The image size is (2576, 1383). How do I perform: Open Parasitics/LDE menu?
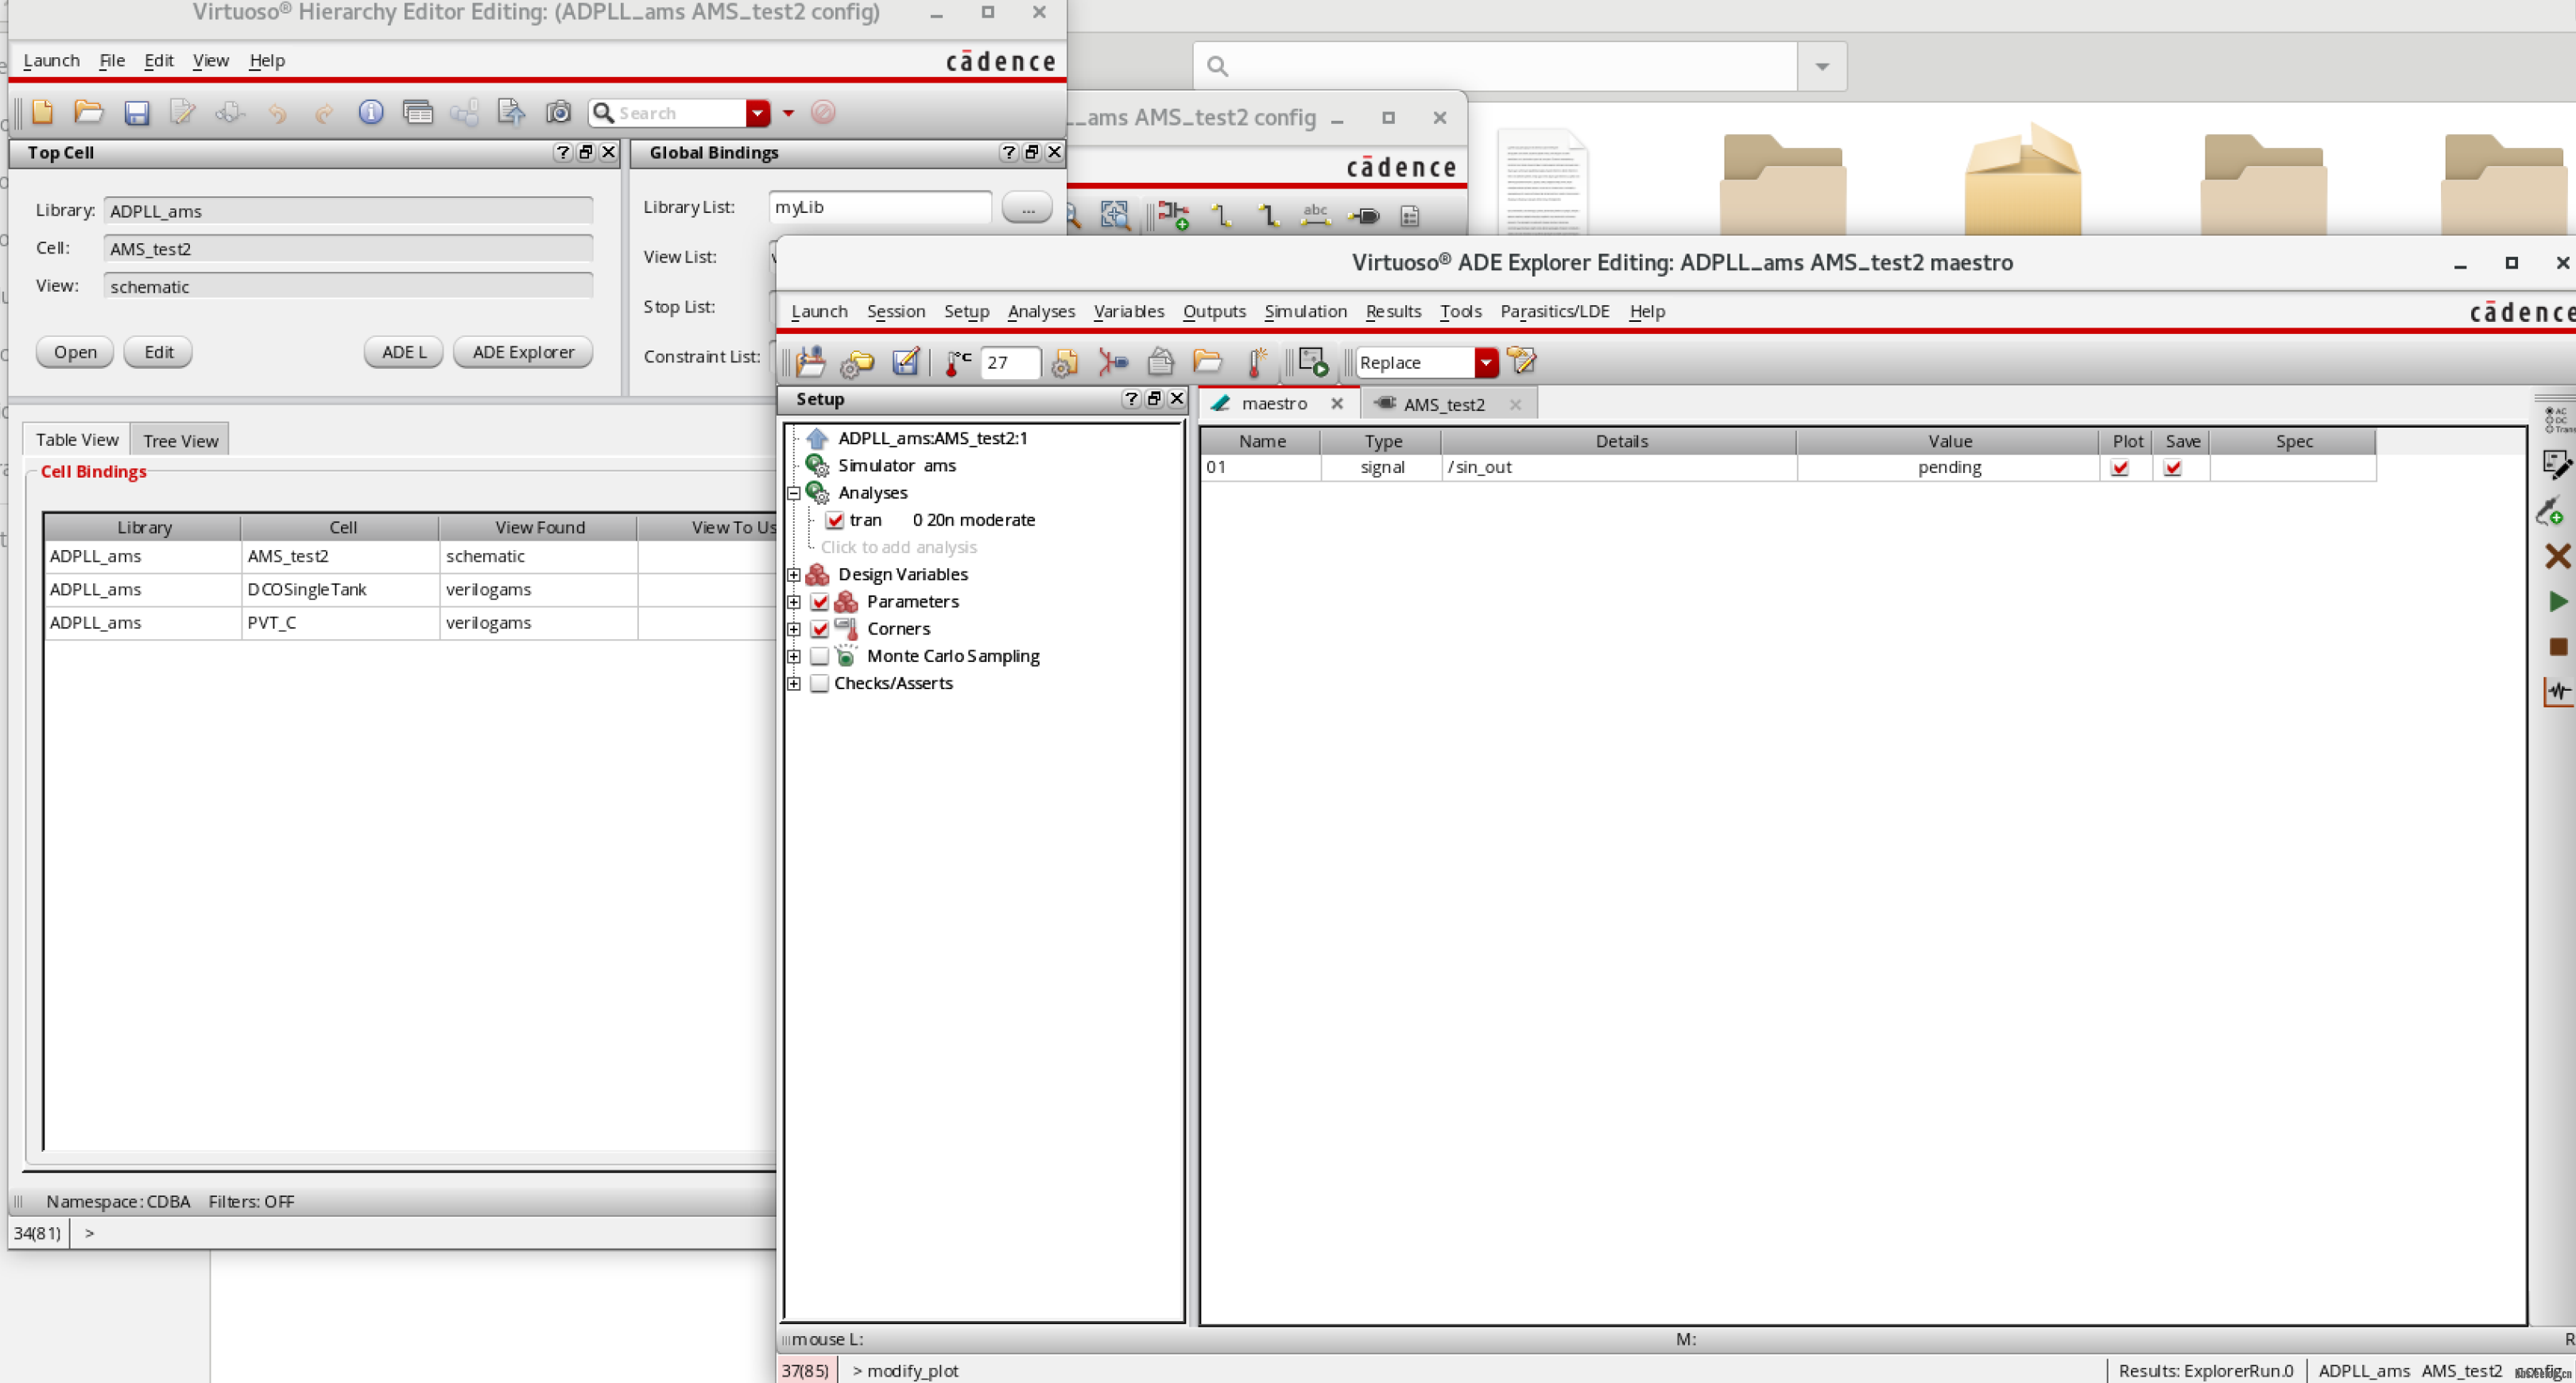coord(1554,311)
